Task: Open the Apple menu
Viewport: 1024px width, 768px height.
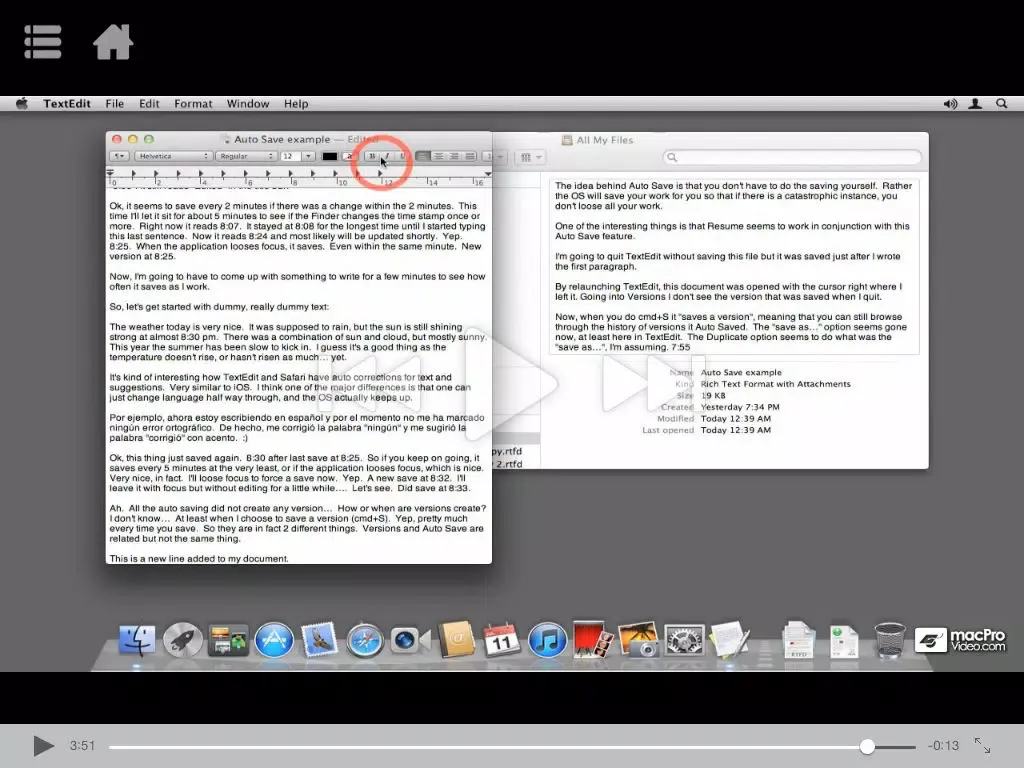Action: 22,103
